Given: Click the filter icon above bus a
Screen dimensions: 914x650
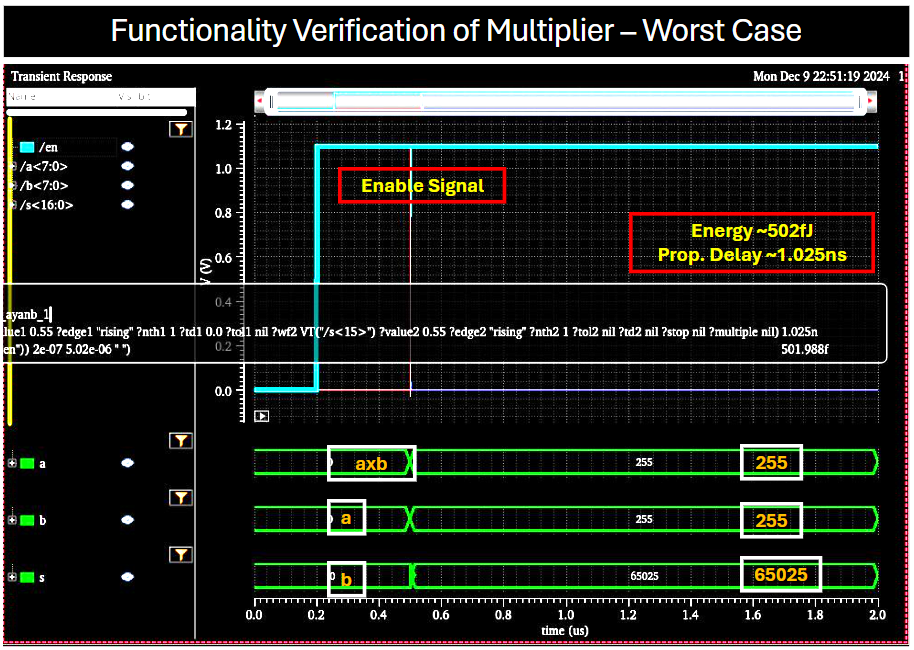Looking at the screenshot, I should pos(180,440).
